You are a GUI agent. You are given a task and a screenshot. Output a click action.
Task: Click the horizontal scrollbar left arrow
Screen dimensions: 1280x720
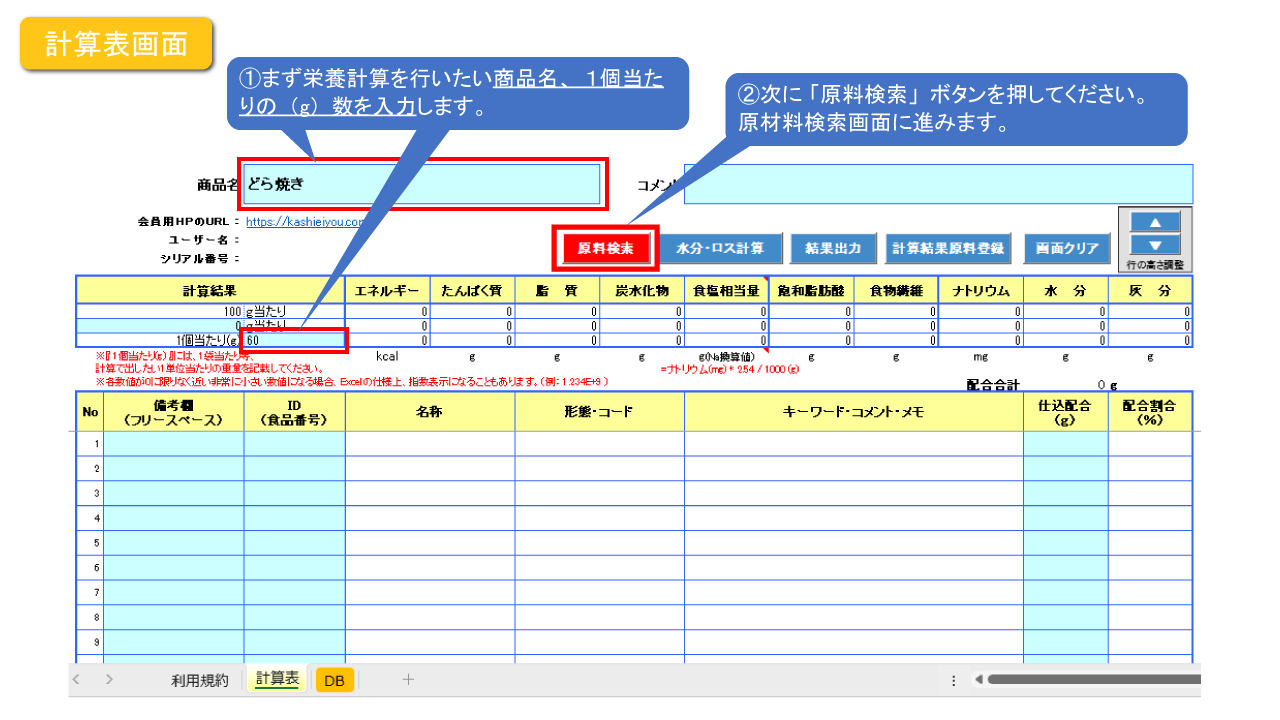[x=979, y=680]
